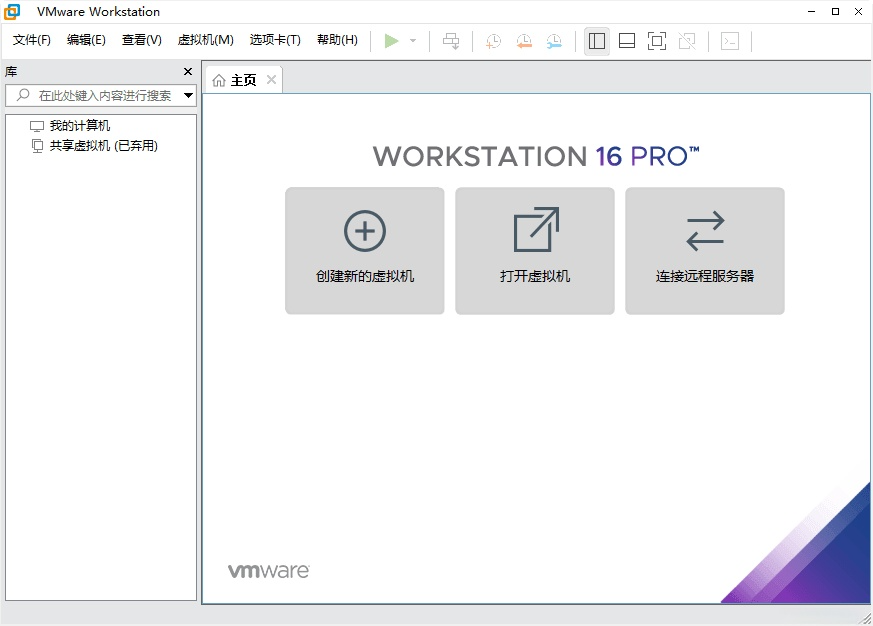Open the power options dropdown arrow
Image resolution: width=873 pixels, height=626 pixels.
tap(413, 41)
